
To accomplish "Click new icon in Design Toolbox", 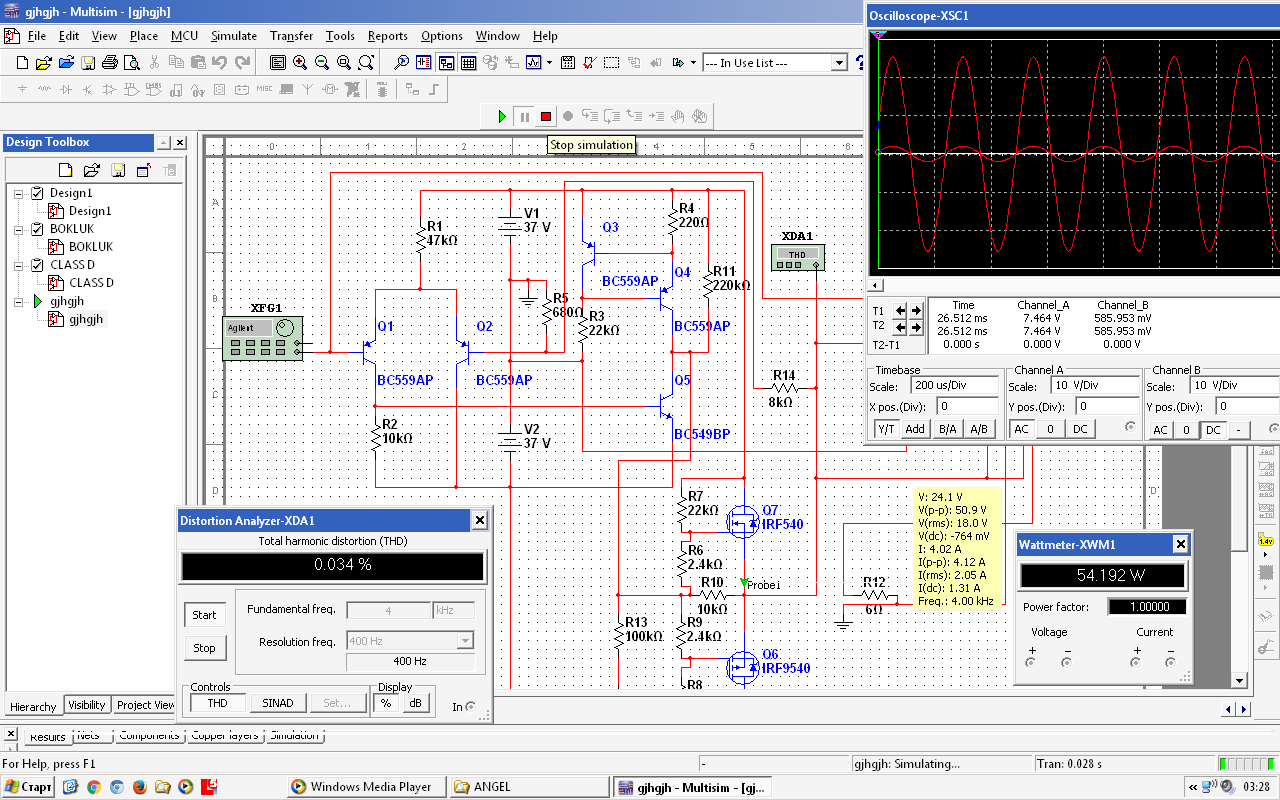I will (x=65, y=169).
